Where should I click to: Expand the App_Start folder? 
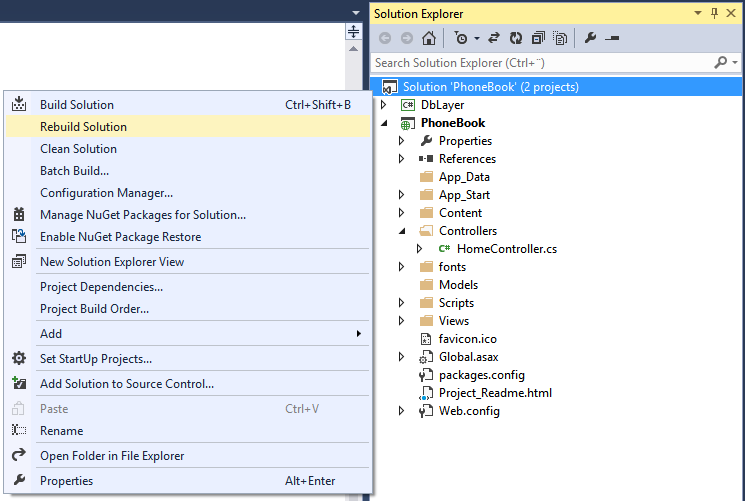[402, 195]
